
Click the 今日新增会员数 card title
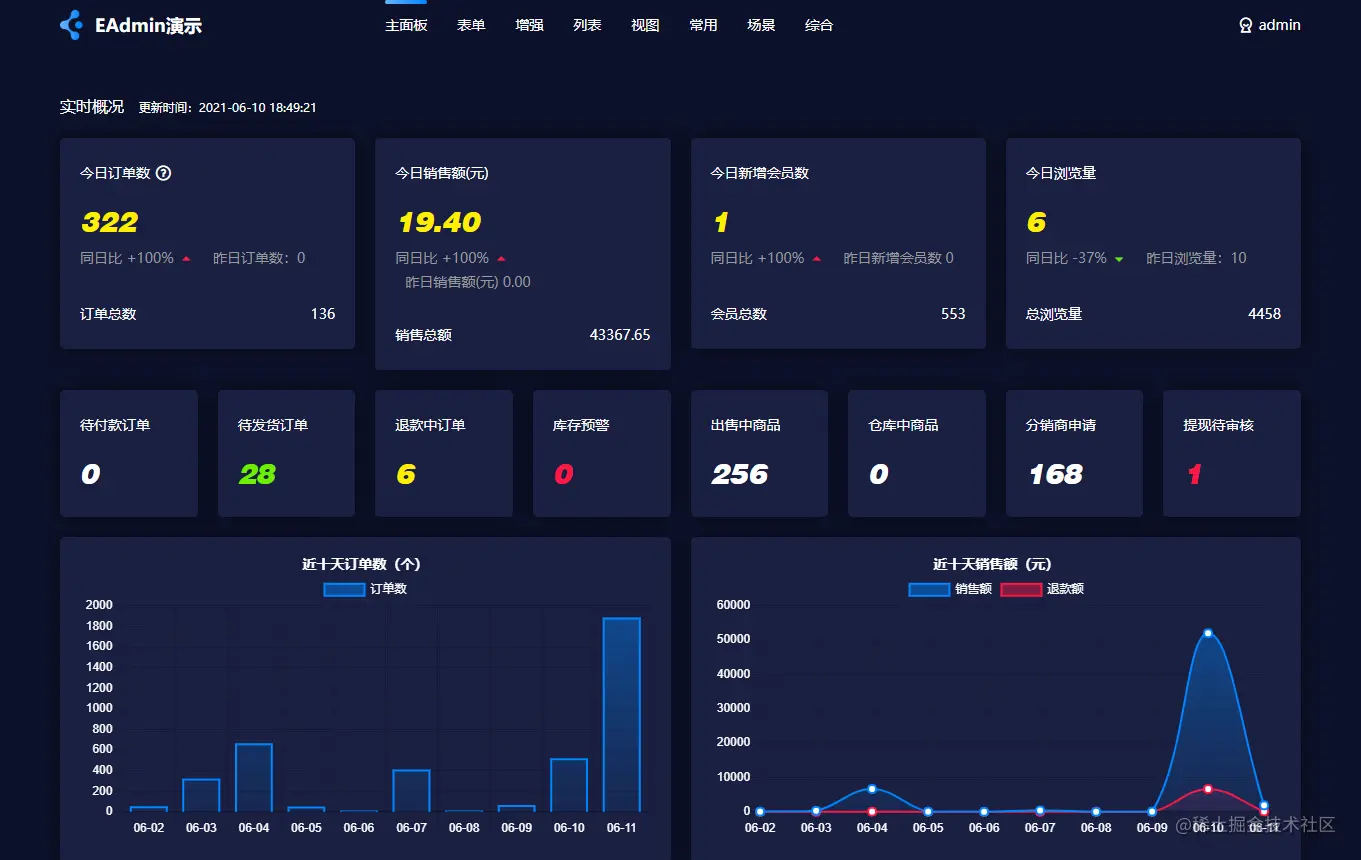click(760, 173)
